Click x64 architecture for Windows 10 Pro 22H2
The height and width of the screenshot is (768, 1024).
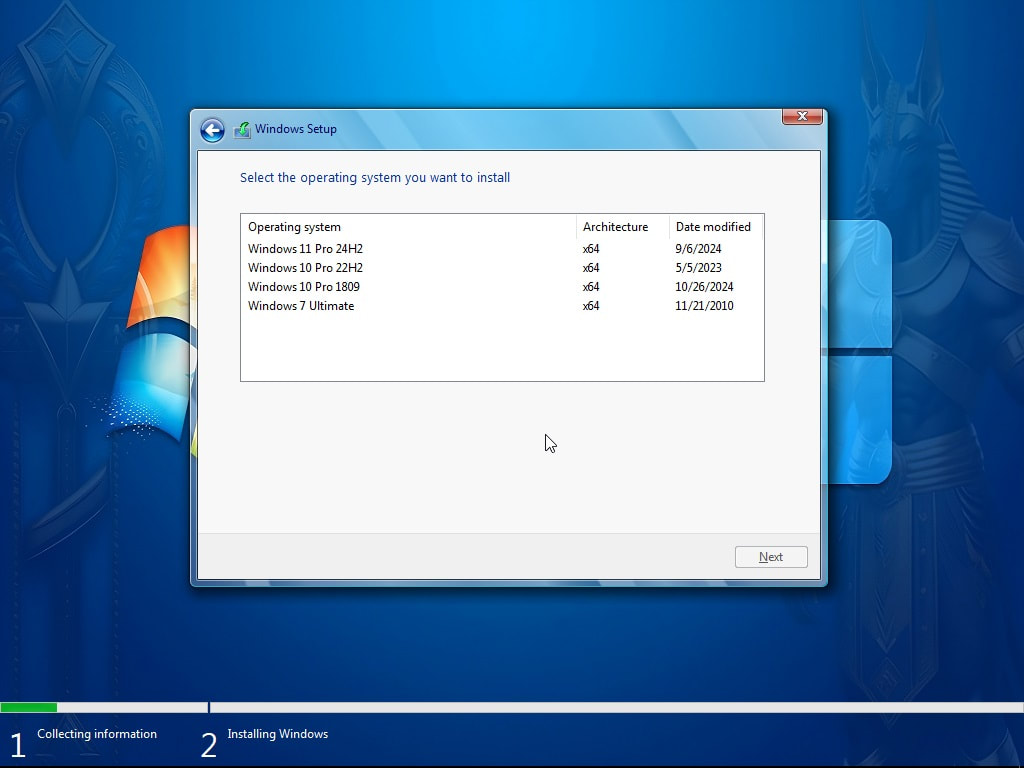(591, 268)
